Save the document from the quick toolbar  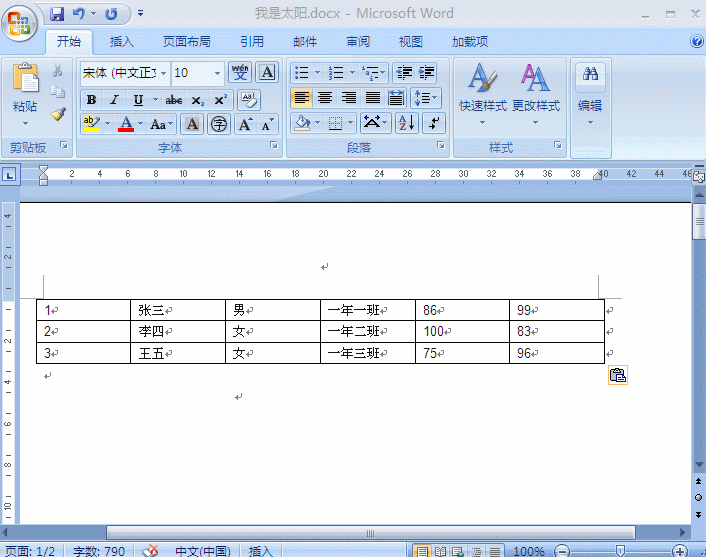pos(57,14)
